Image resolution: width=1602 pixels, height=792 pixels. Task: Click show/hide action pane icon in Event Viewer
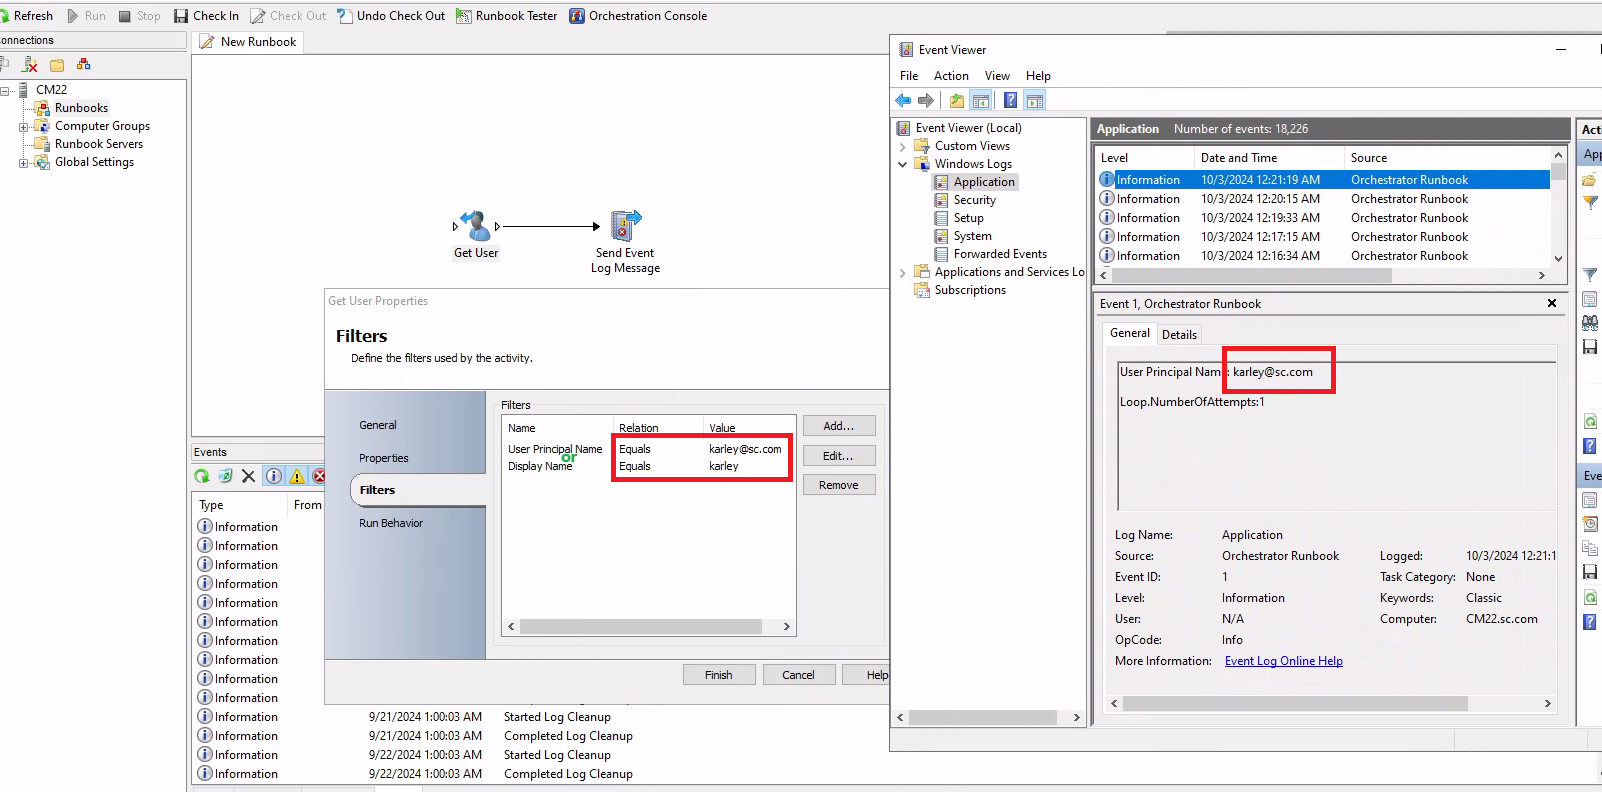point(1035,100)
